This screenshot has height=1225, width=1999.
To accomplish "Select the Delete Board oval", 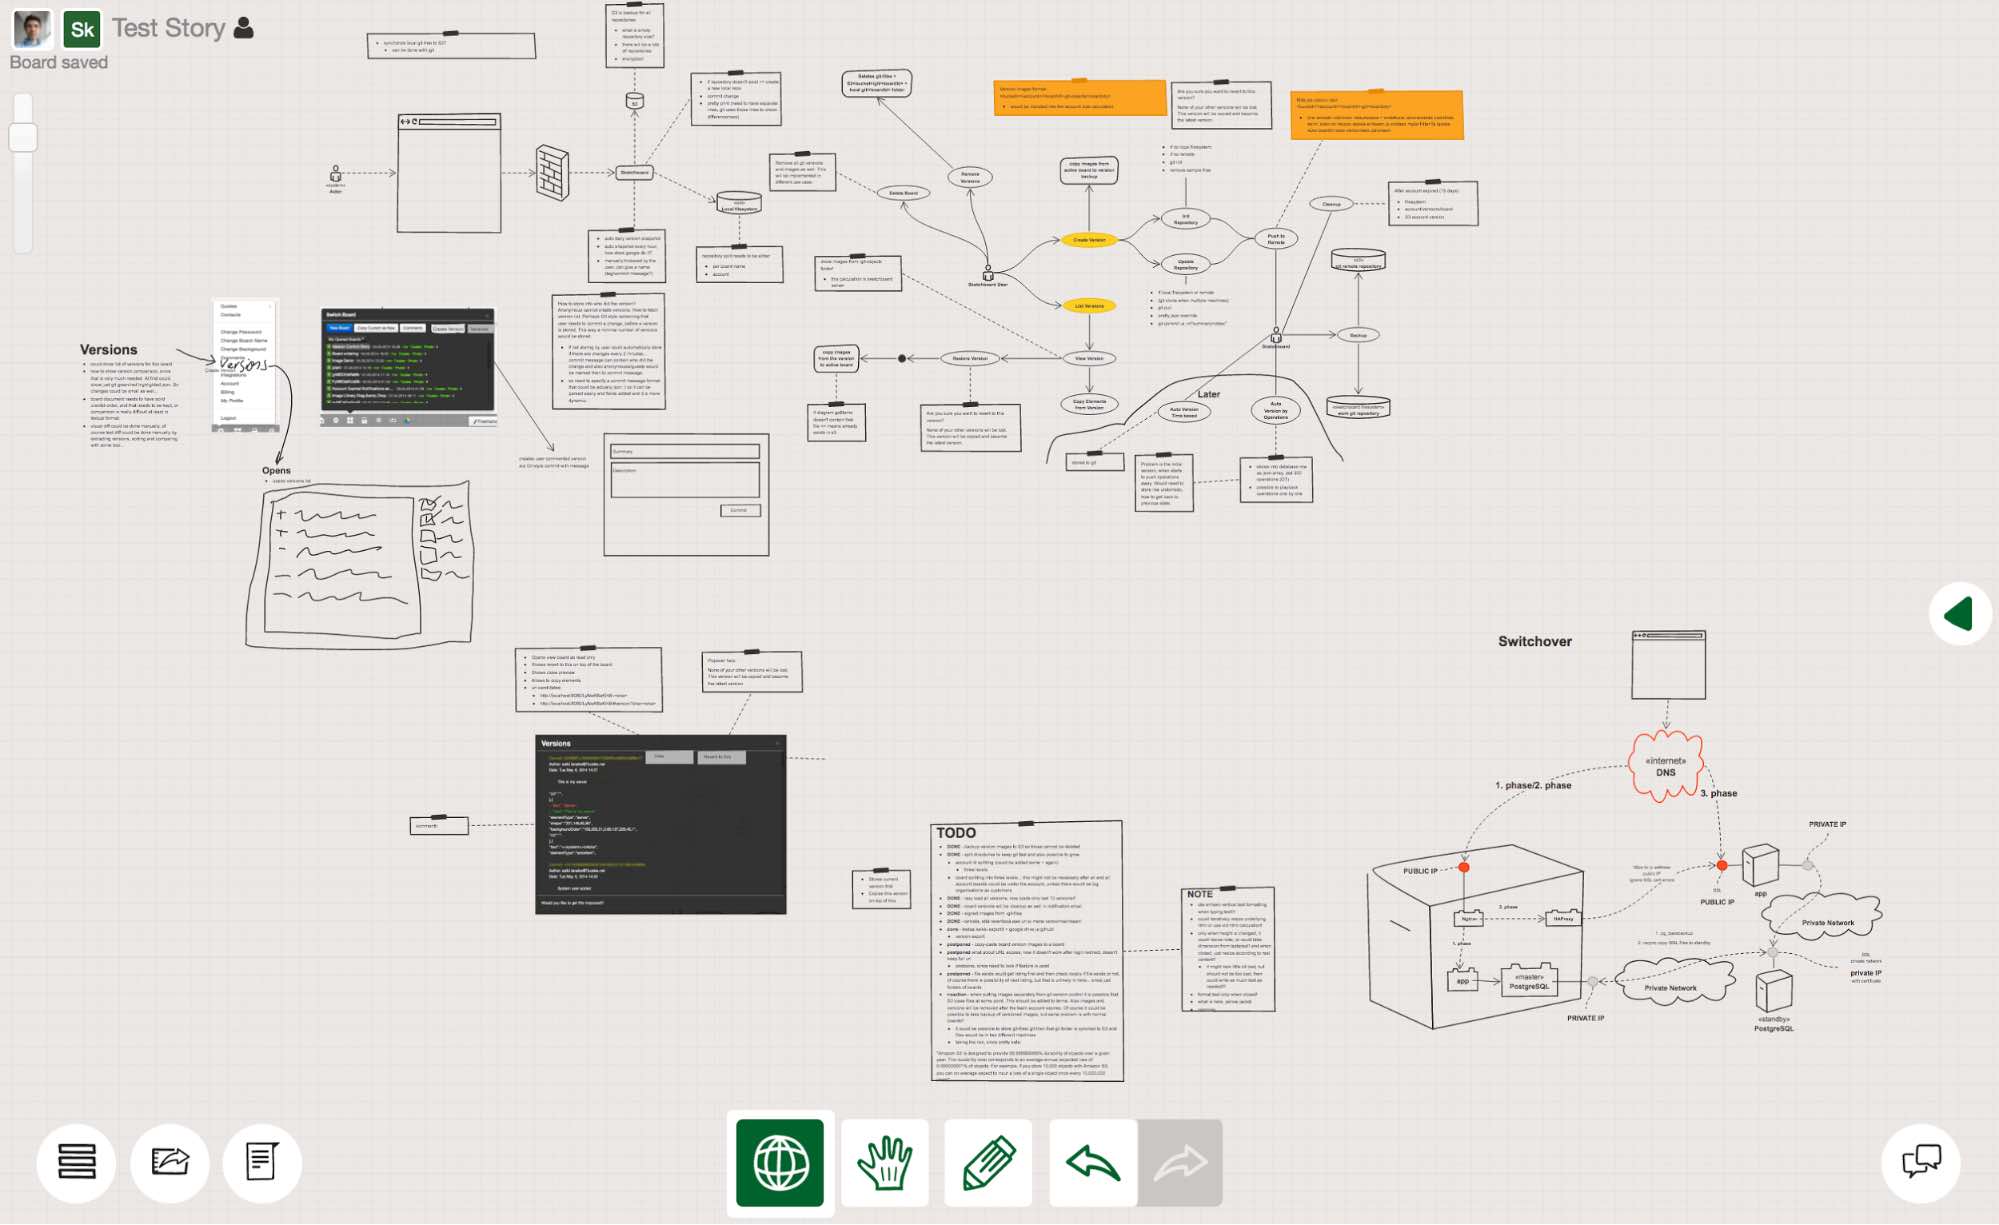I will tap(903, 193).
